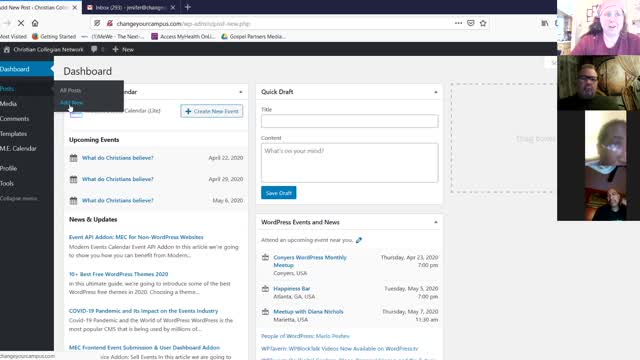
Task: Open Conyers WordPress Monthly Meetup link
Action: pyautogui.click(x=310, y=261)
